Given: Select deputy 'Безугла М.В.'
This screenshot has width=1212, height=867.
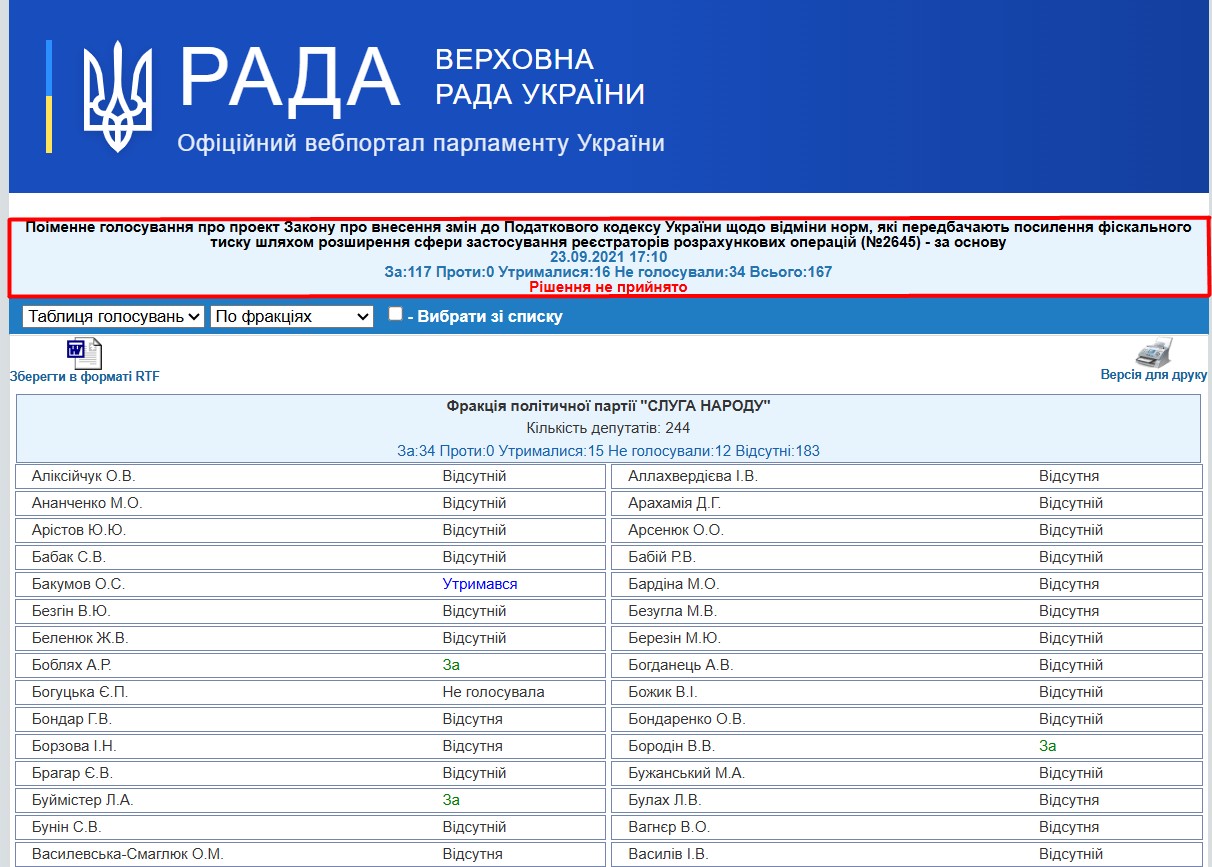Looking at the screenshot, I should coord(673,611).
